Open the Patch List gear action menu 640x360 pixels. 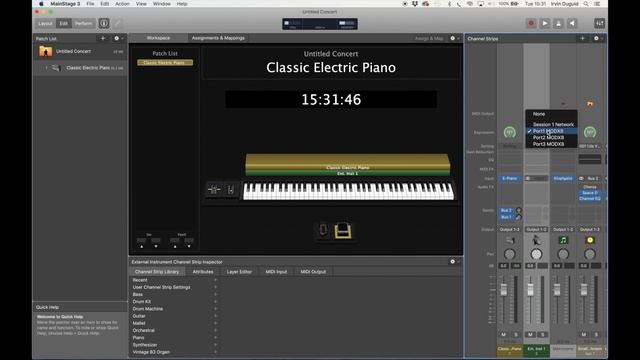click(118, 38)
